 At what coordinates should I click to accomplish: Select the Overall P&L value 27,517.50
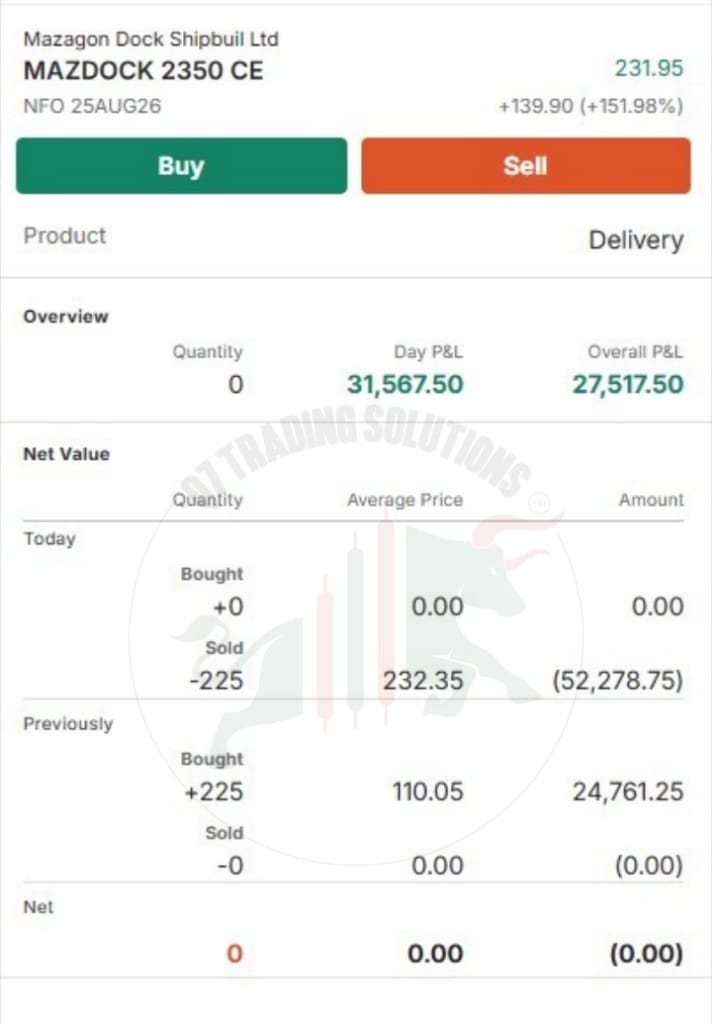(x=628, y=384)
